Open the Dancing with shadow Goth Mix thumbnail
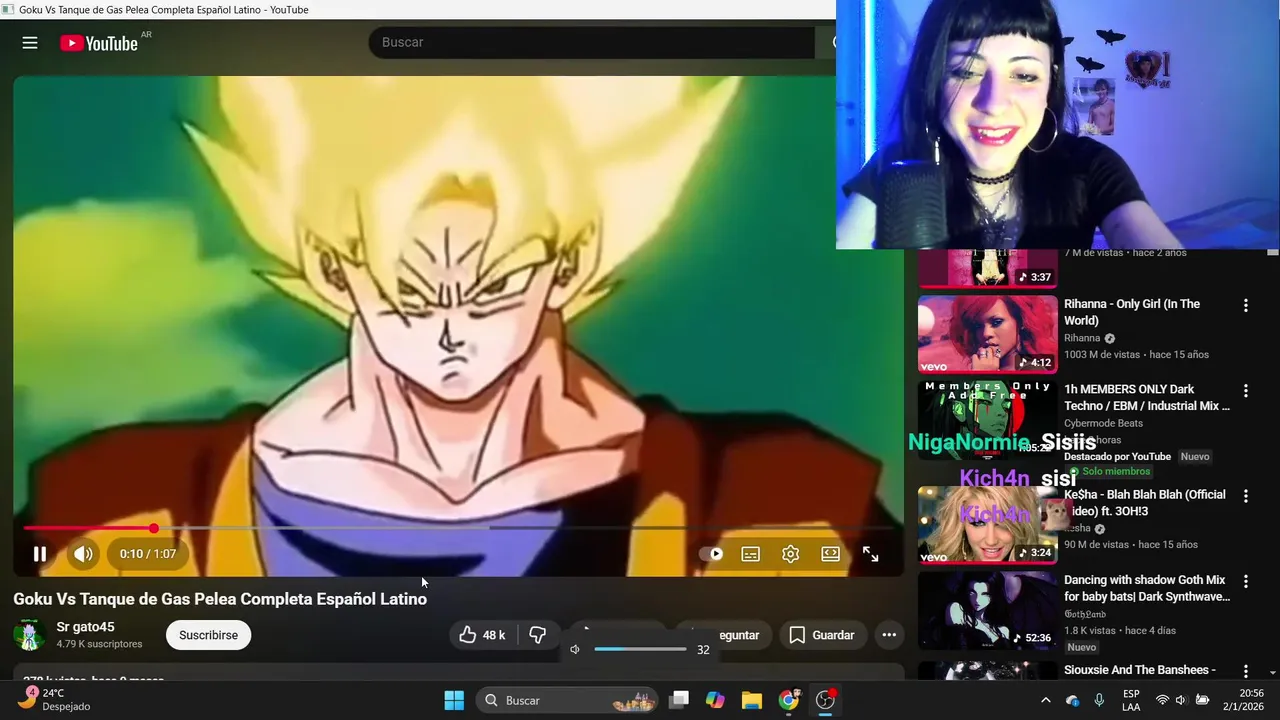 coord(987,610)
